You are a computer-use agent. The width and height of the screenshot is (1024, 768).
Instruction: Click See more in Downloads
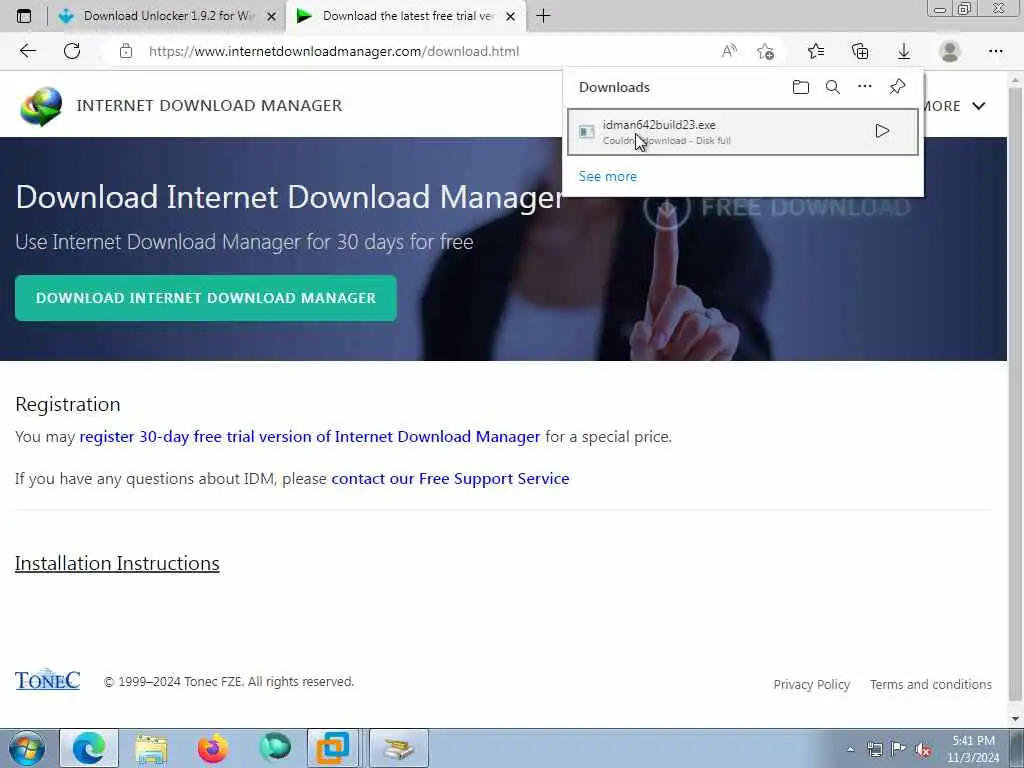[x=607, y=176]
